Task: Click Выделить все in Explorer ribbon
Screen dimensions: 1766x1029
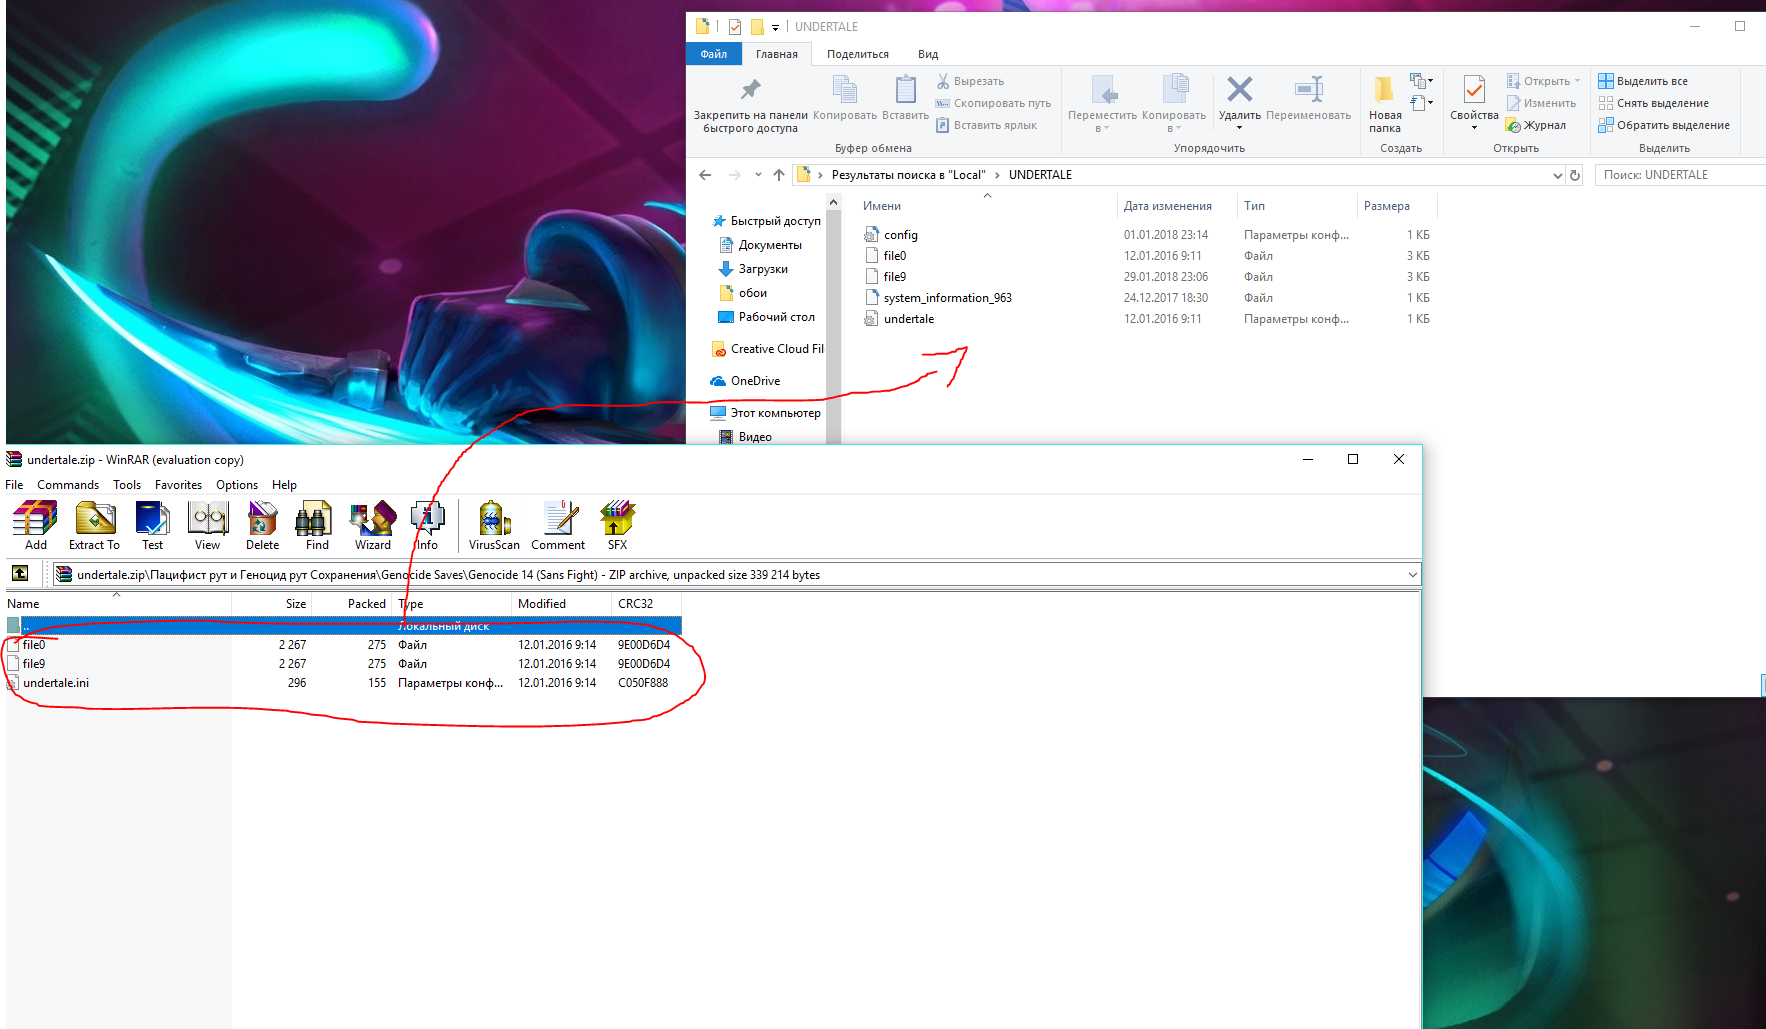Action: 1643,81
